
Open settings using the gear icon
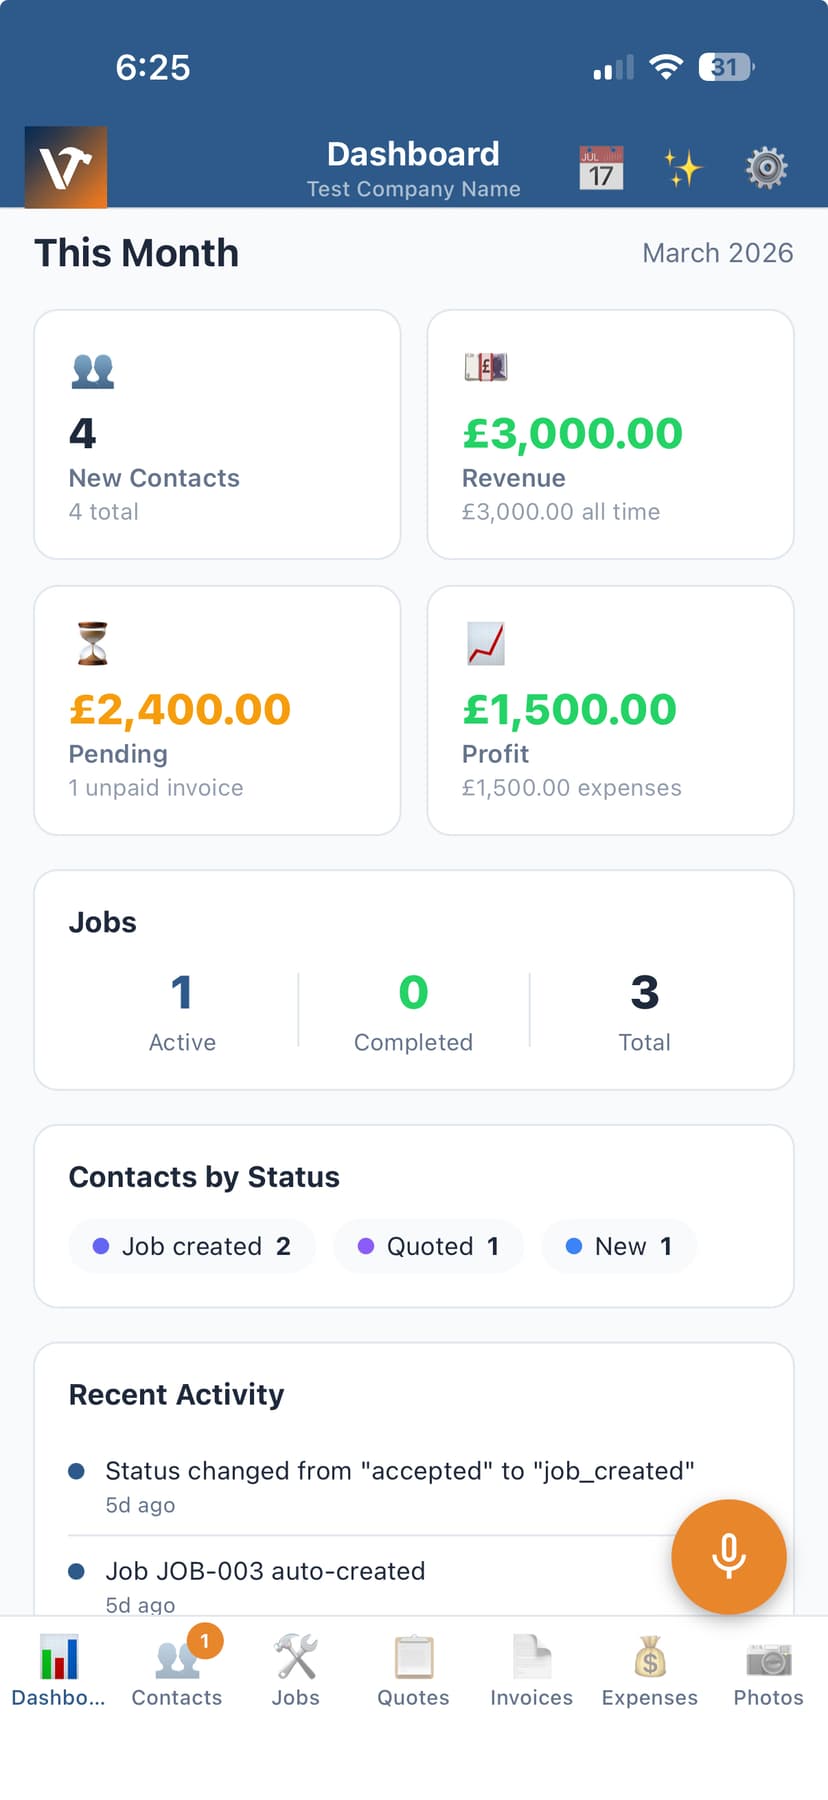pos(766,167)
